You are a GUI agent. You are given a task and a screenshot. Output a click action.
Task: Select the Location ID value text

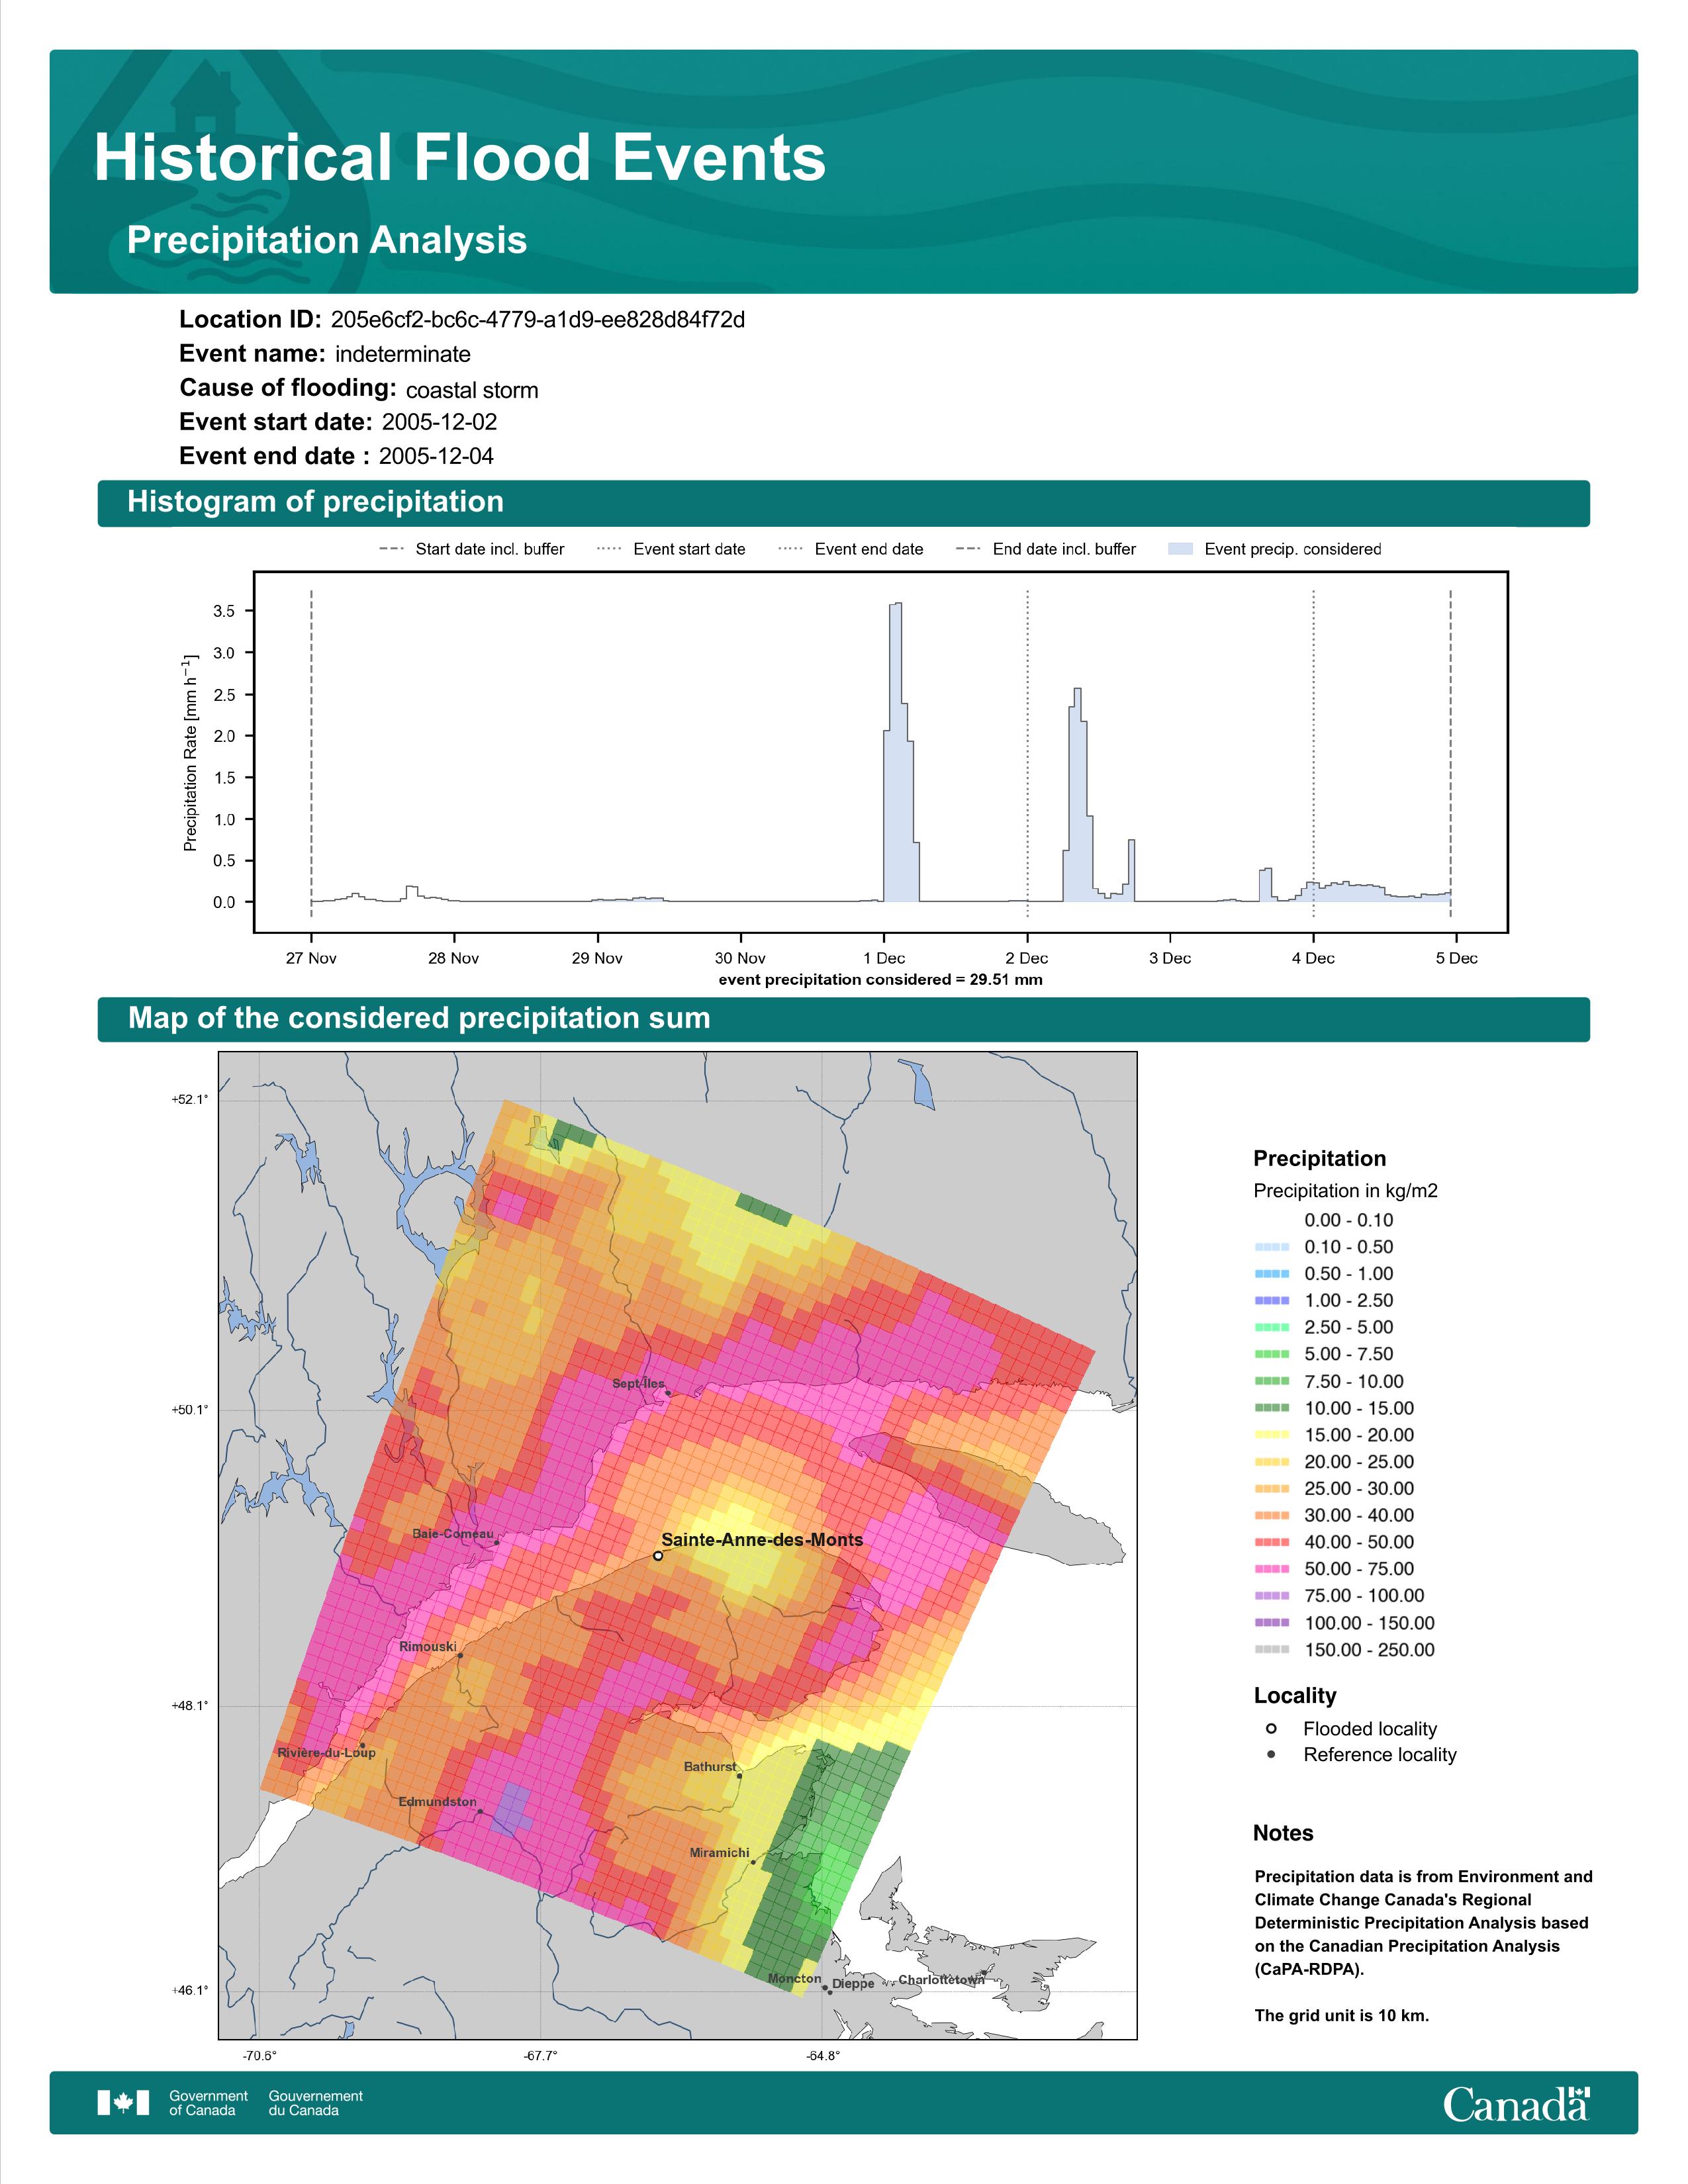538,320
